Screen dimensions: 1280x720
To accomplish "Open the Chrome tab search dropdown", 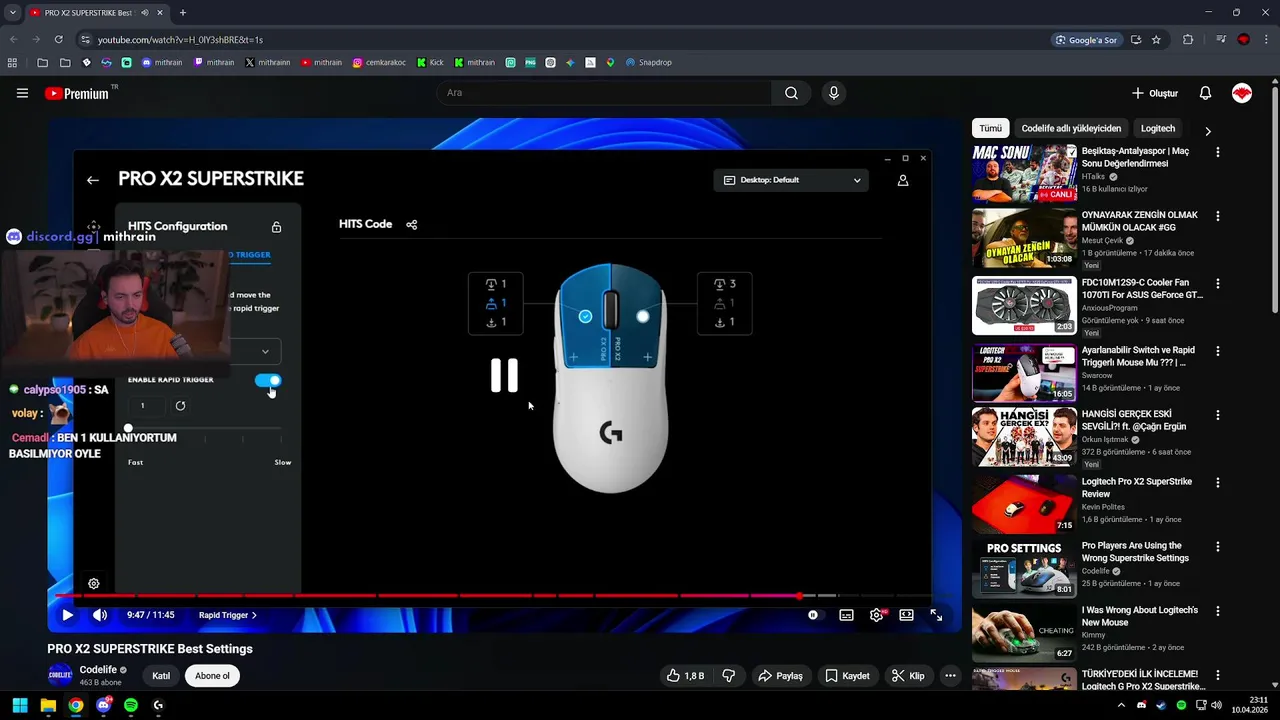I will pyautogui.click(x=13, y=13).
